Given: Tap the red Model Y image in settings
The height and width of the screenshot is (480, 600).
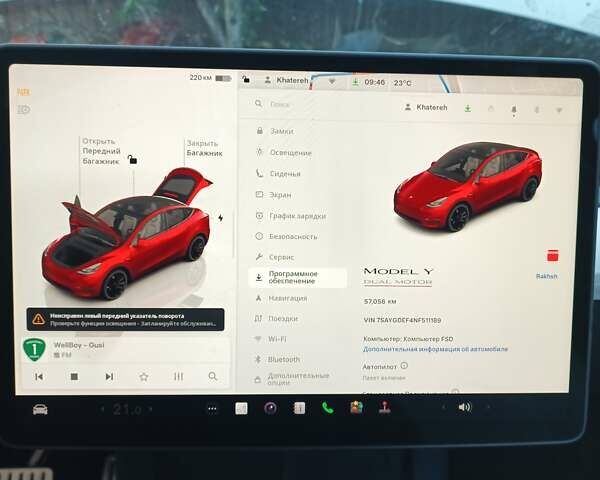Looking at the screenshot, I should tap(468, 186).
